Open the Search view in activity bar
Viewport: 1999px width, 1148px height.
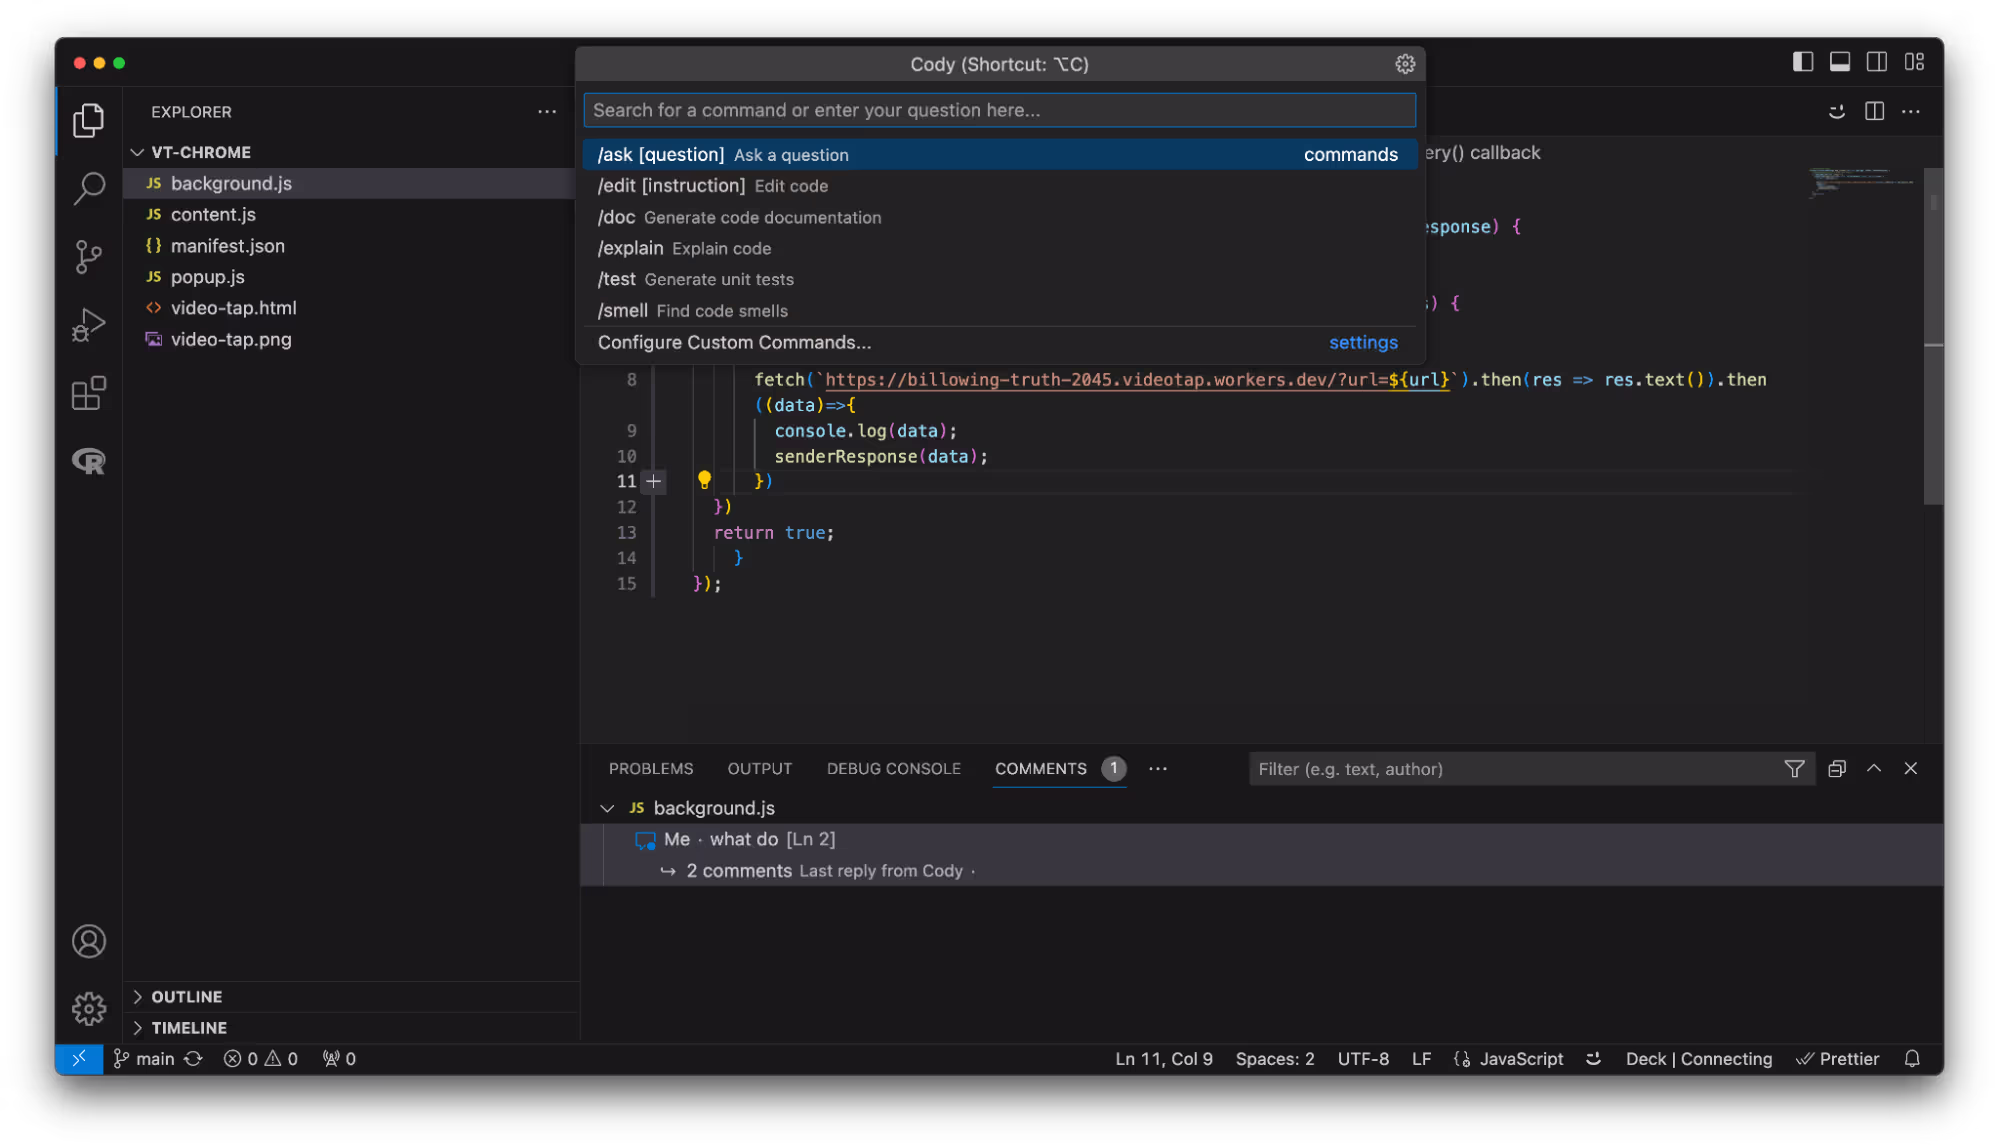click(88, 188)
